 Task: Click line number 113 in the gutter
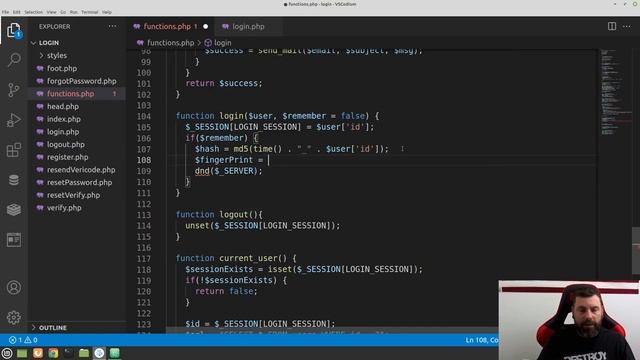coord(144,215)
